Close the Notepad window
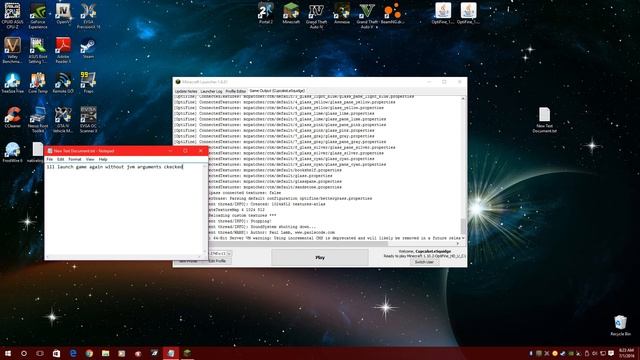 point(200,151)
